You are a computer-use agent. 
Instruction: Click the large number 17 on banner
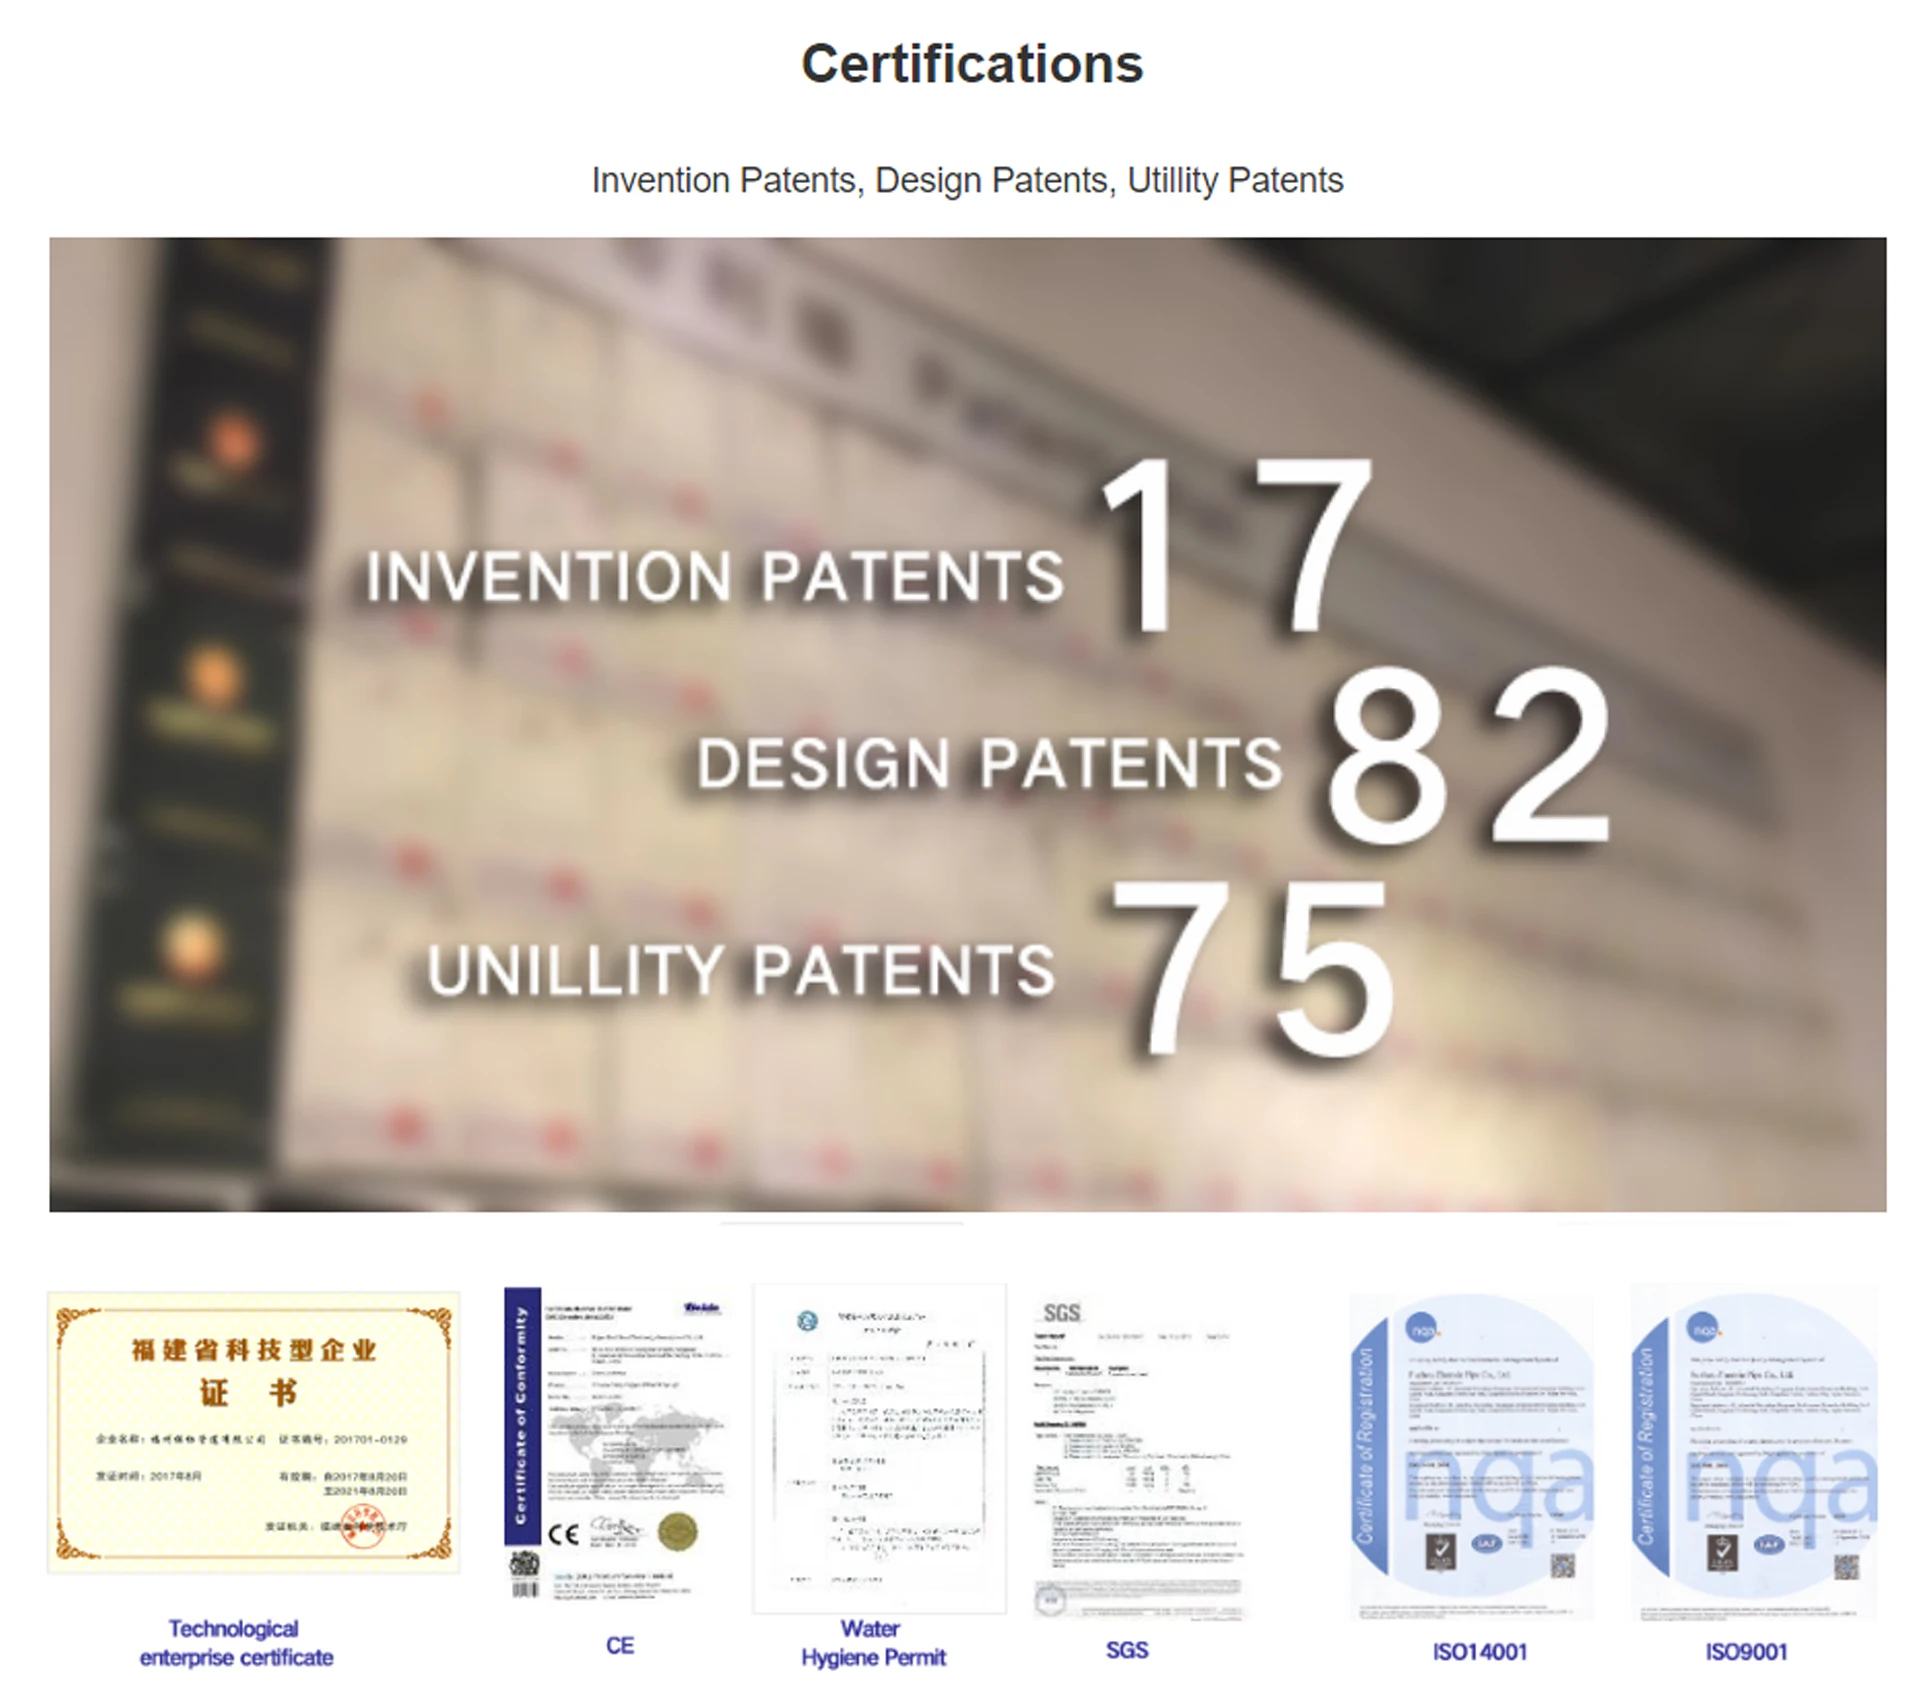(1236, 545)
